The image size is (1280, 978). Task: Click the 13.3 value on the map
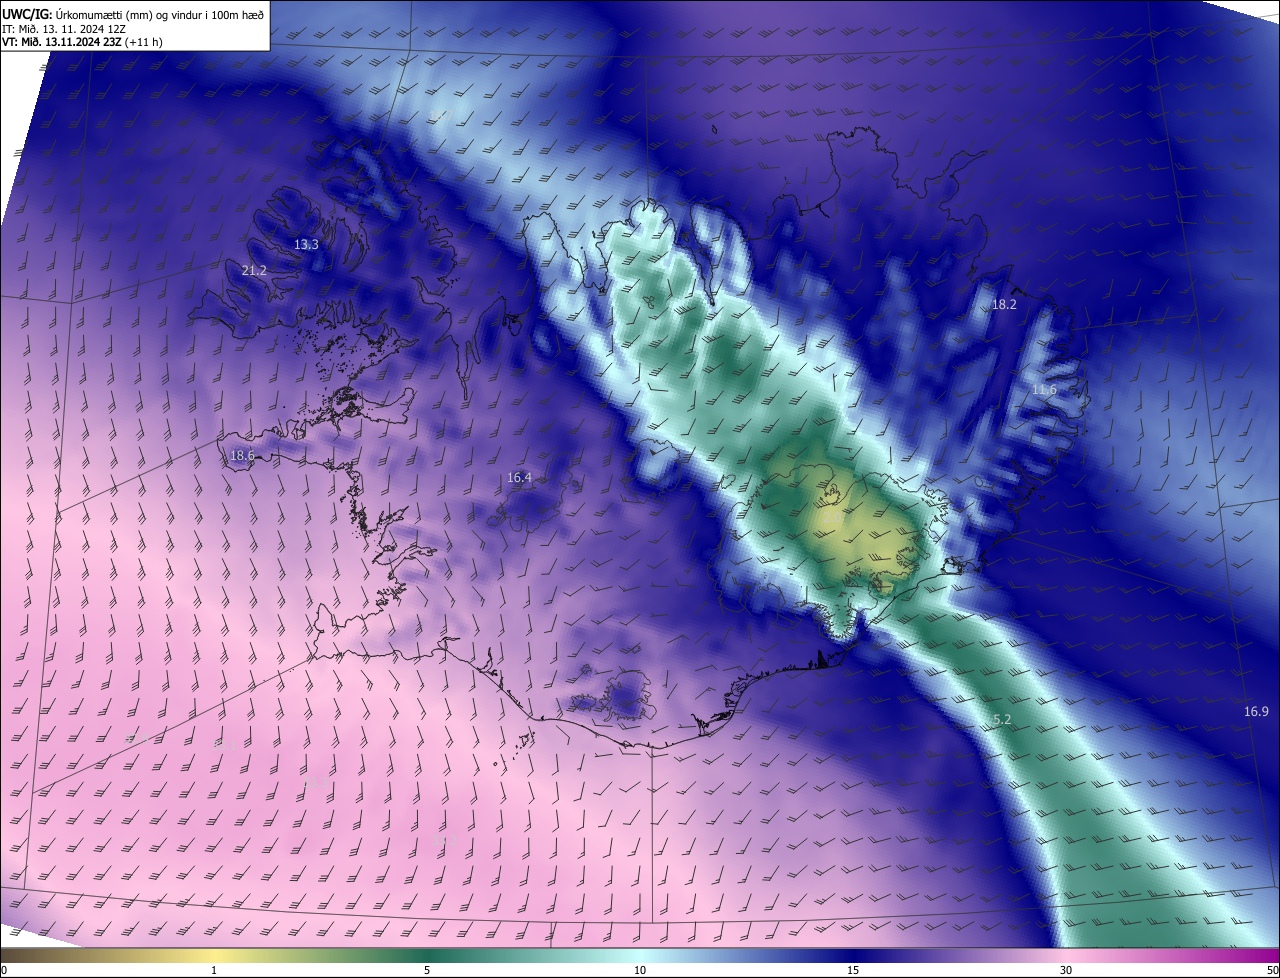point(306,245)
